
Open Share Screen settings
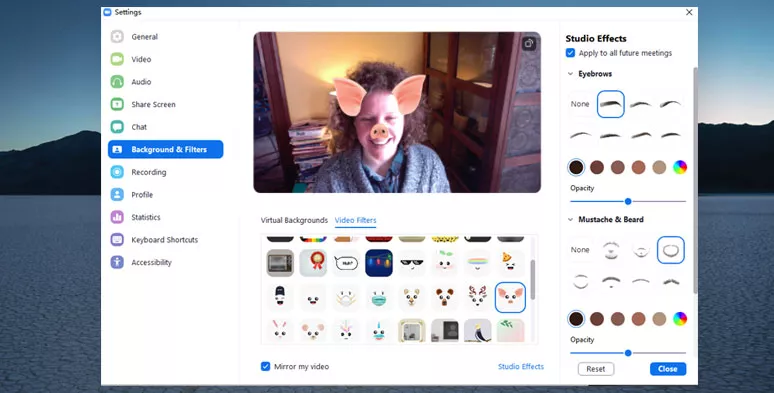pyautogui.click(x=165, y=104)
